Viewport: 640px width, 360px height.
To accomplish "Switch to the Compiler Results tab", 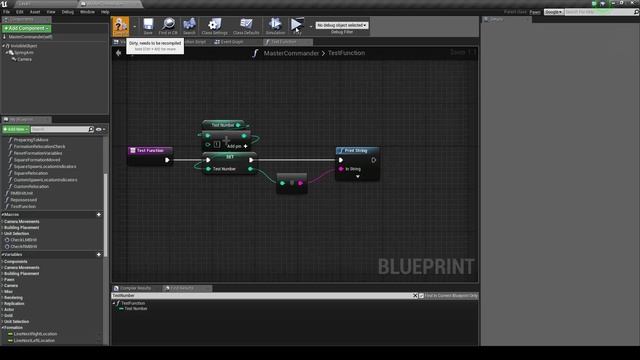I will pos(135,288).
